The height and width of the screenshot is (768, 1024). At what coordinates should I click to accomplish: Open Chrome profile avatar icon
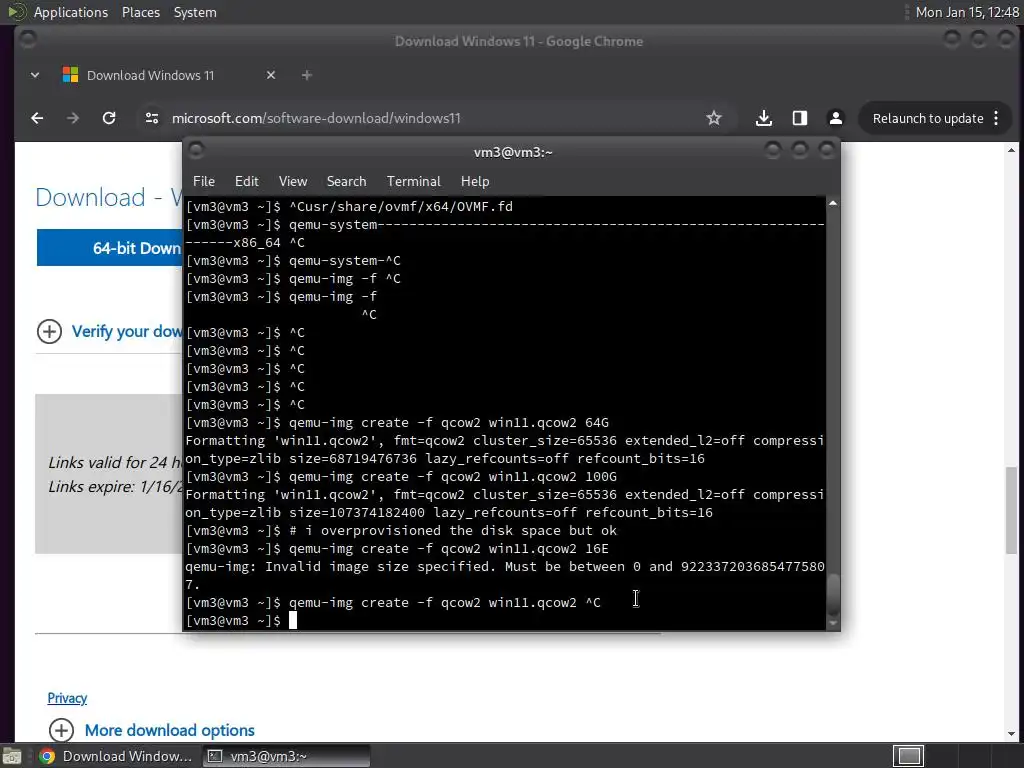(835, 118)
